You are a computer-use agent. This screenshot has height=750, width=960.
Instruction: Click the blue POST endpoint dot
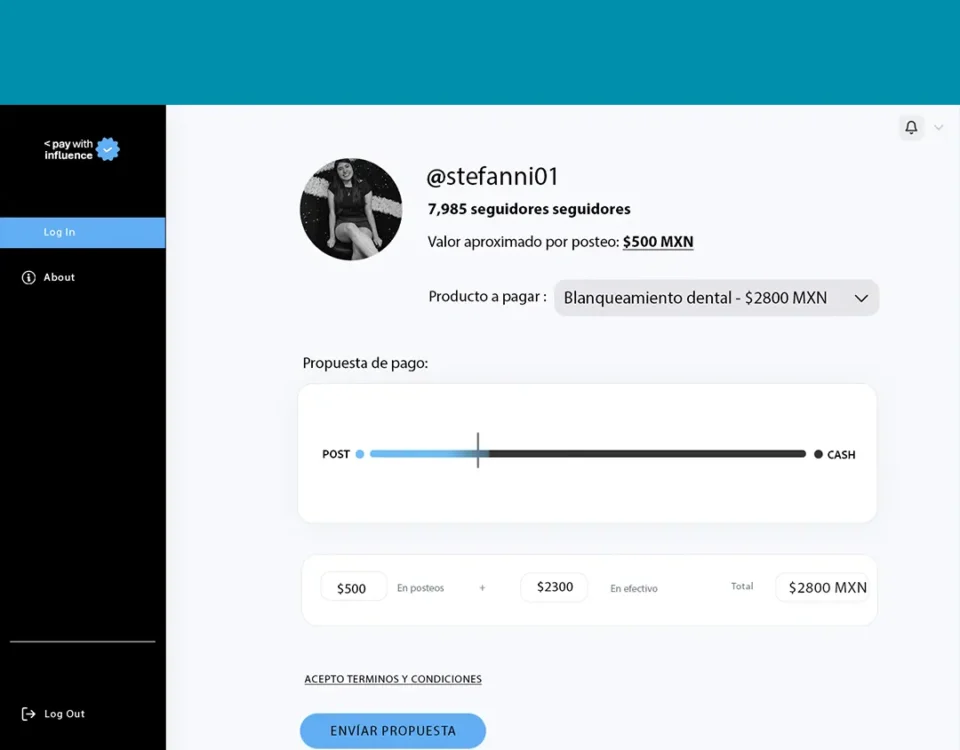click(x=360, y=454)
